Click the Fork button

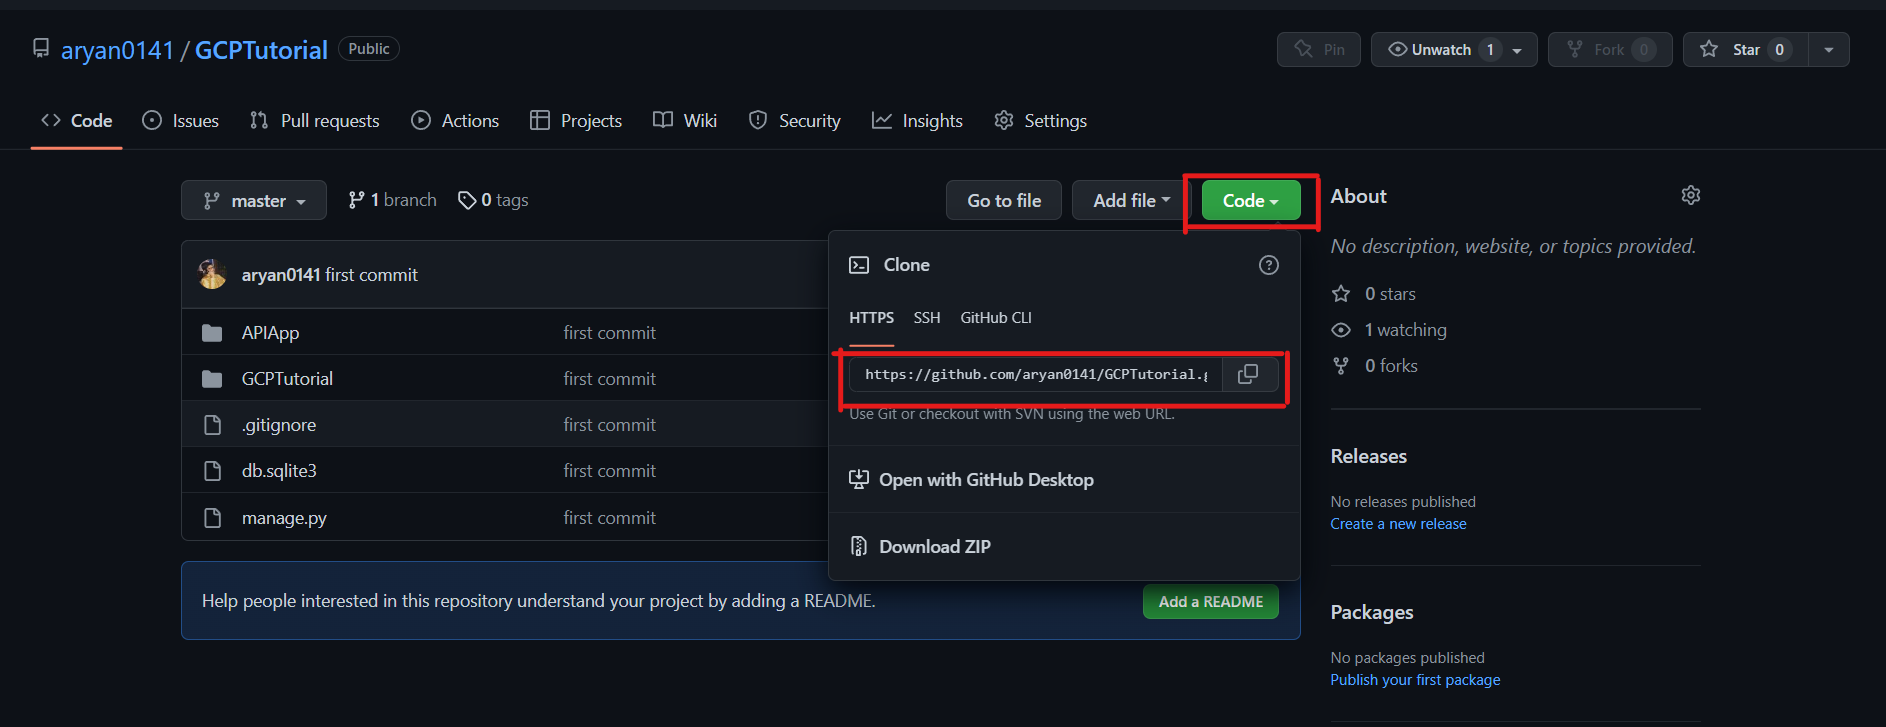point(1609,49)
